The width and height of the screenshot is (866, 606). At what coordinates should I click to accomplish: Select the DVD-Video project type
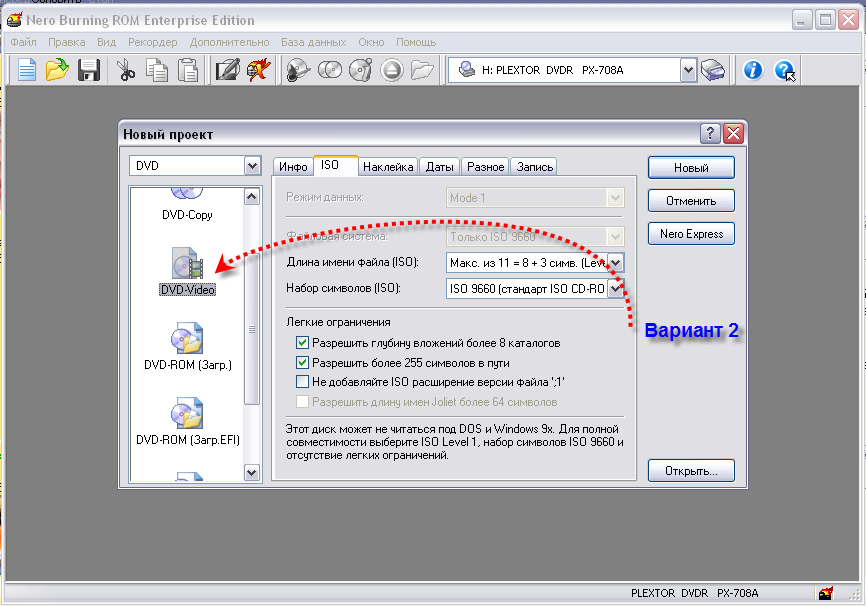click(x=188, y=270)
